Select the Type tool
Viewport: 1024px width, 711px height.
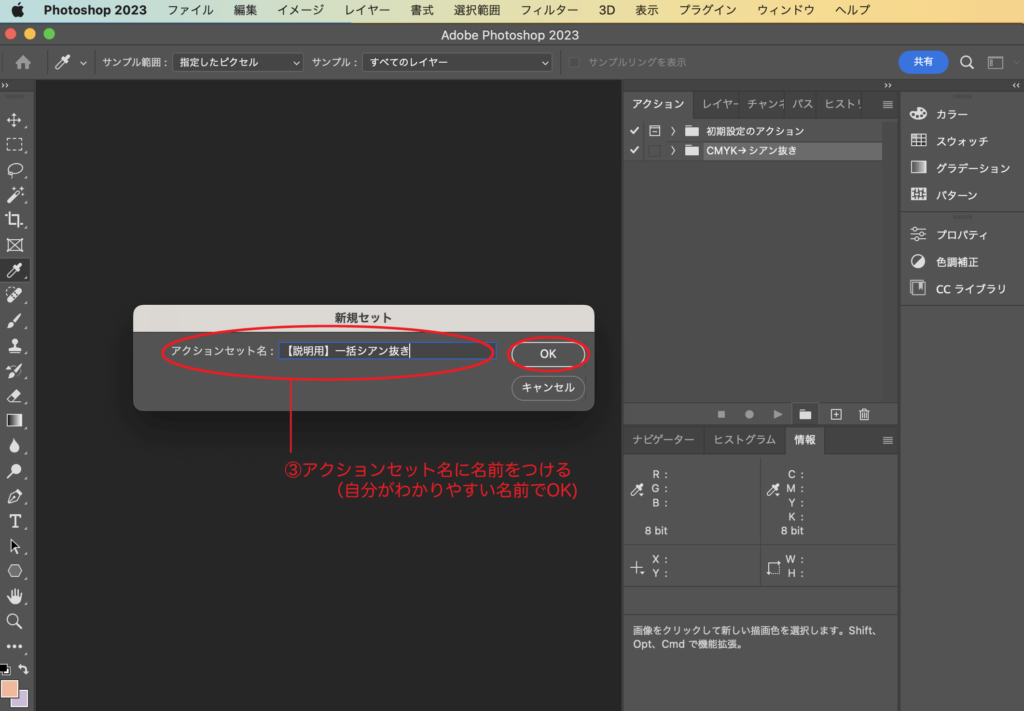tap(14, 521)
